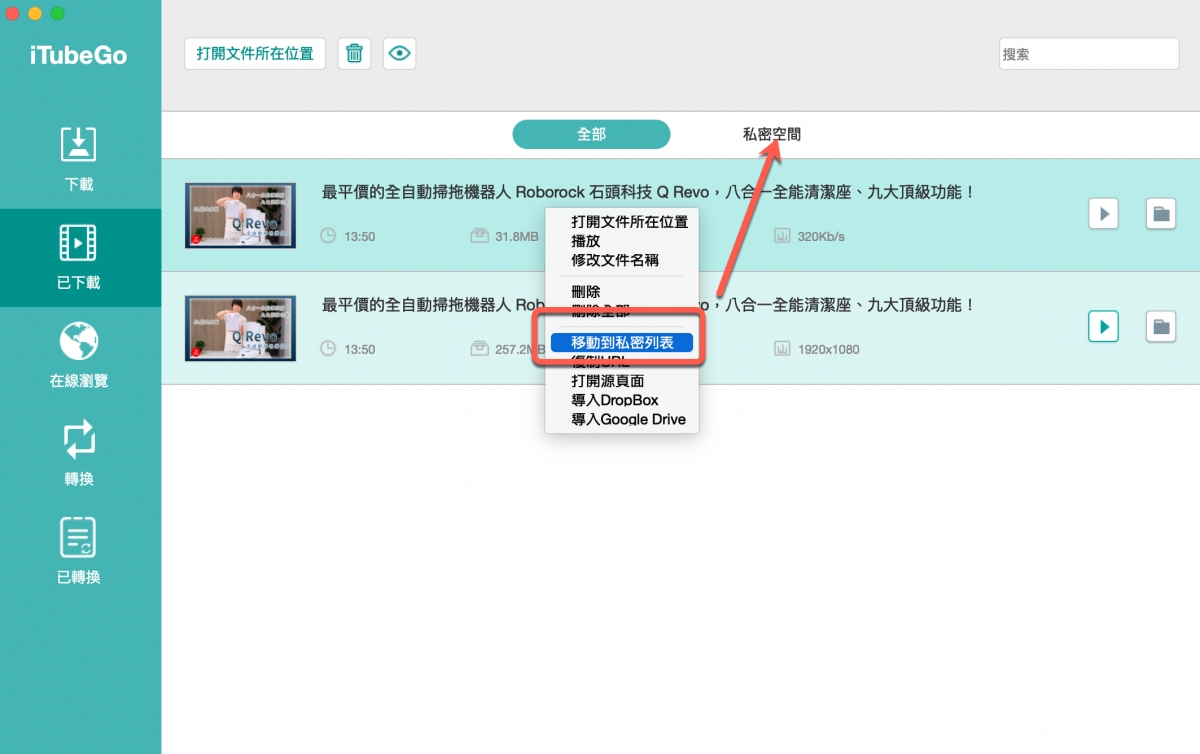Choose 修改文件名稱 in context menu
Image resolution: width=1200 pixels, height=754 pixels.
[x=614, y=260]
